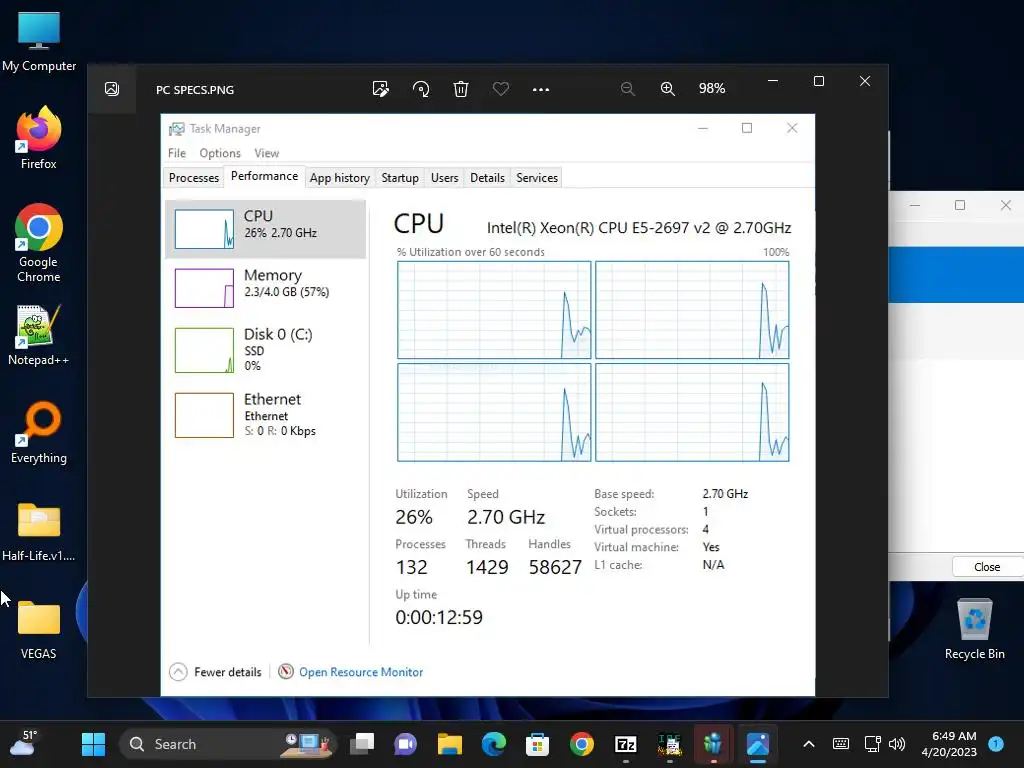Click the Virtual machine Yes value
This screenshot has height=768, width=1024.
click(x=711, y=547)
